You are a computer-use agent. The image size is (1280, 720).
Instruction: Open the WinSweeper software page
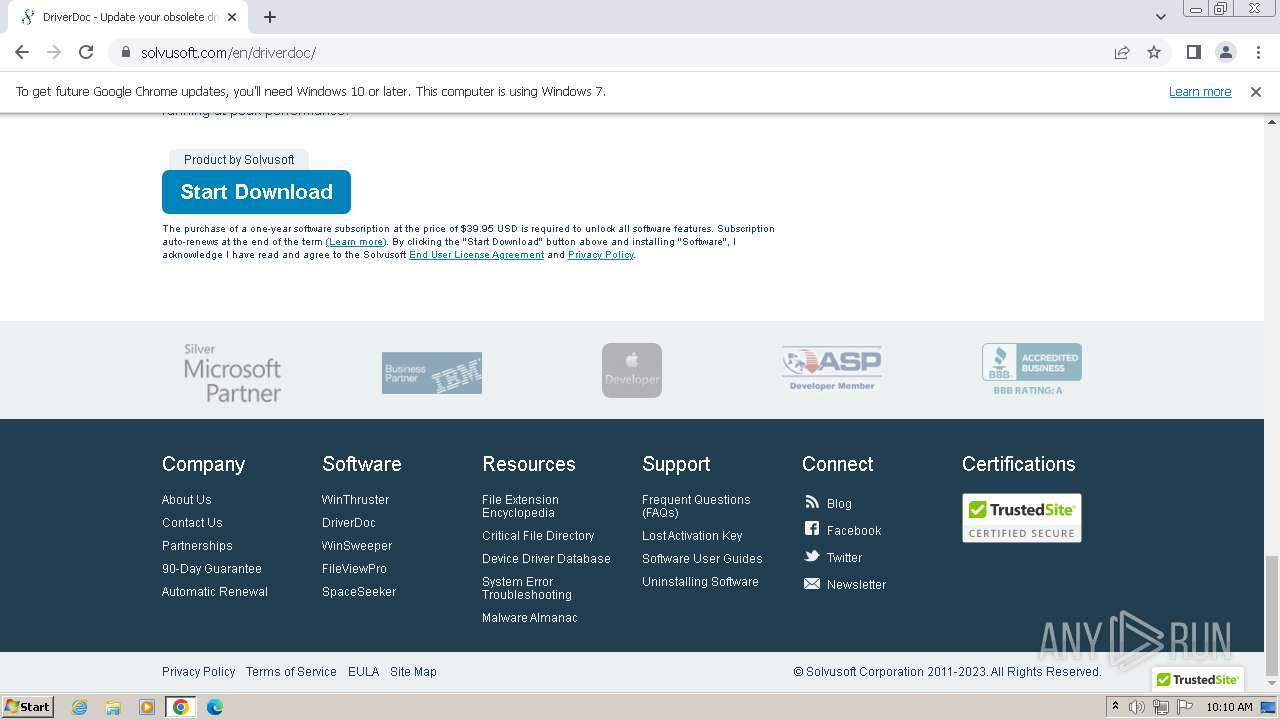coord(357,546)
